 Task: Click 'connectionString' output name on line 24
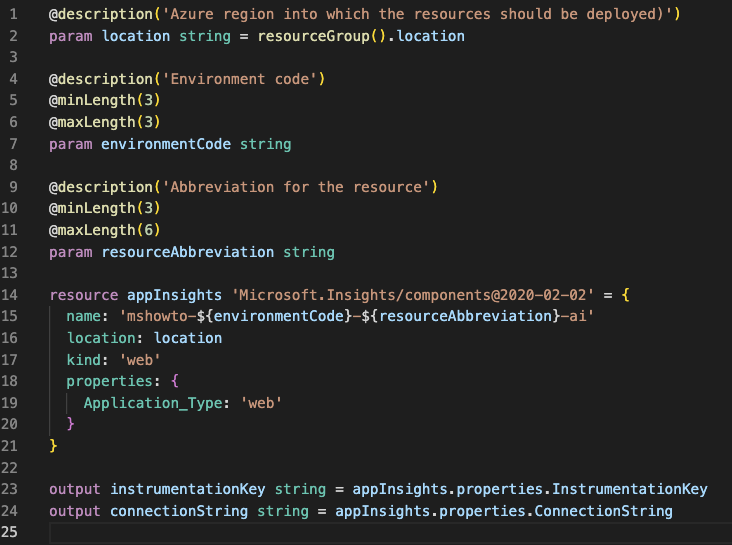tap(179, 511)
